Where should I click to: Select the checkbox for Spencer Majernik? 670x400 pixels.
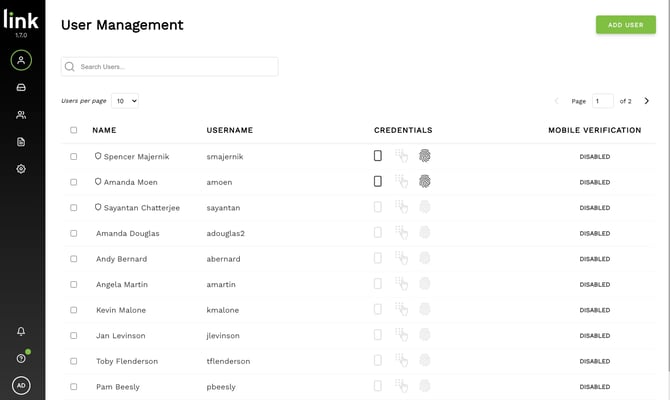(x=73, y=156)
